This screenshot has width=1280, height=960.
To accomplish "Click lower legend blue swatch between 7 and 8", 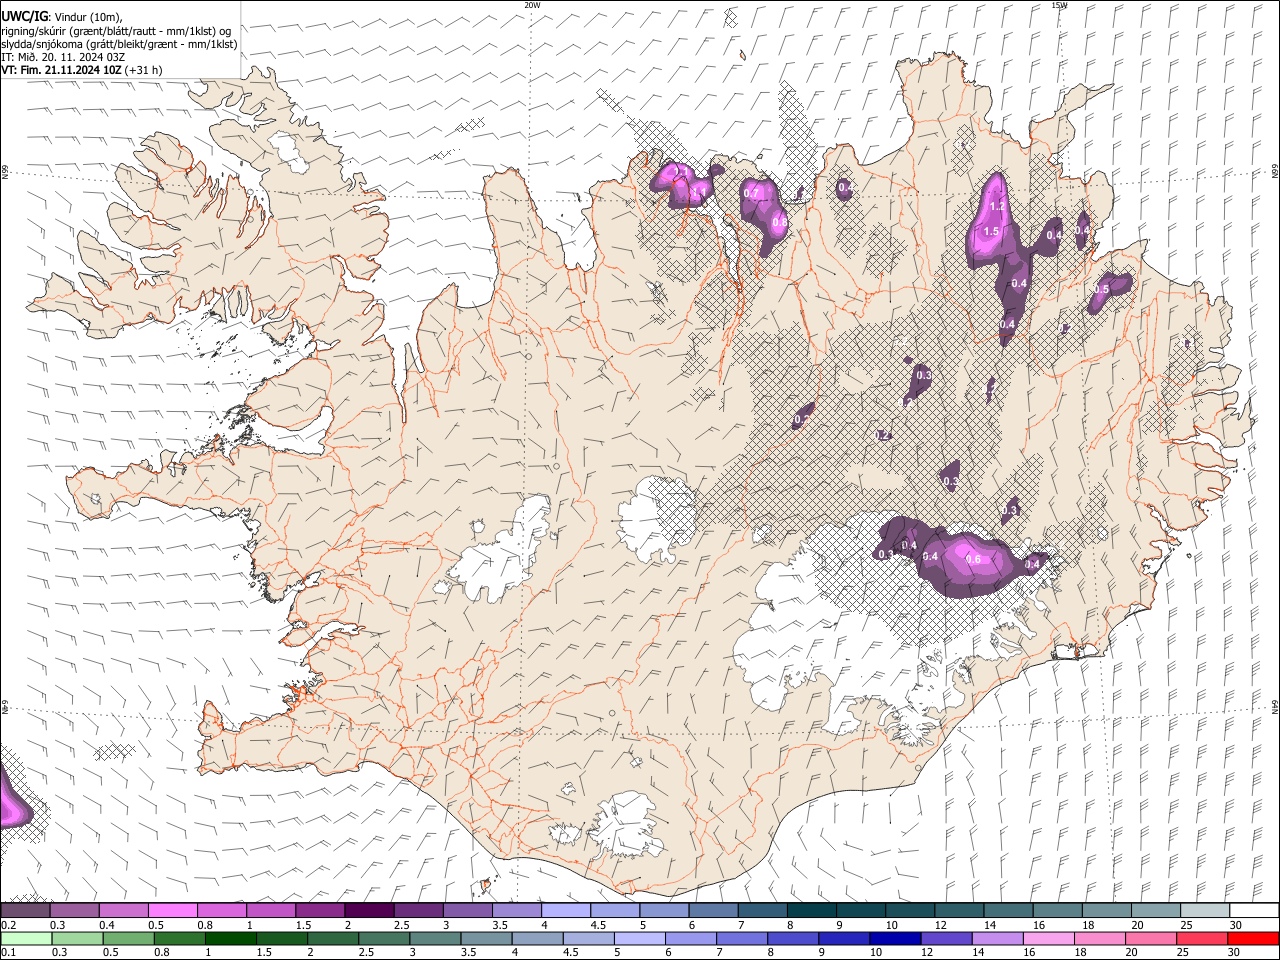I will pos(741,938).
